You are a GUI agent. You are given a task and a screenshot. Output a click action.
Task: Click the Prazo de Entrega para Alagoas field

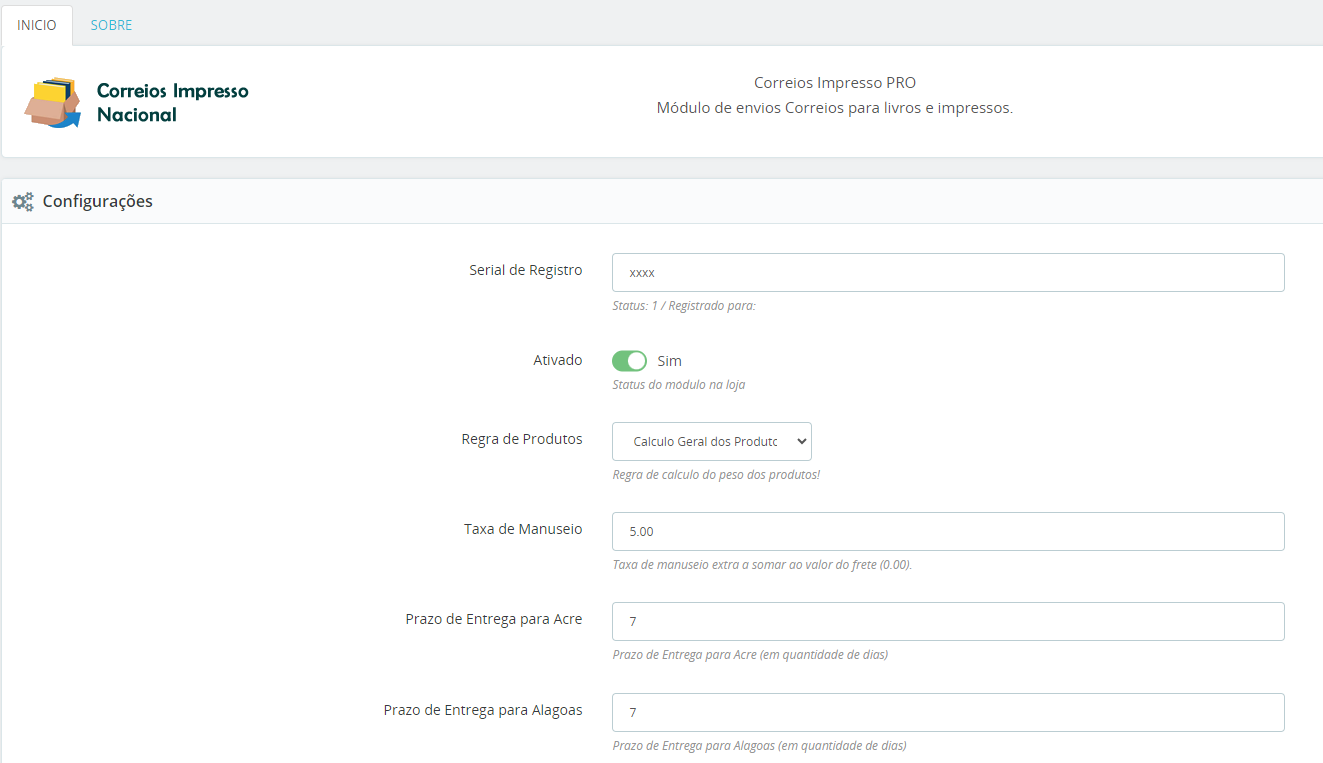(948, 712)
